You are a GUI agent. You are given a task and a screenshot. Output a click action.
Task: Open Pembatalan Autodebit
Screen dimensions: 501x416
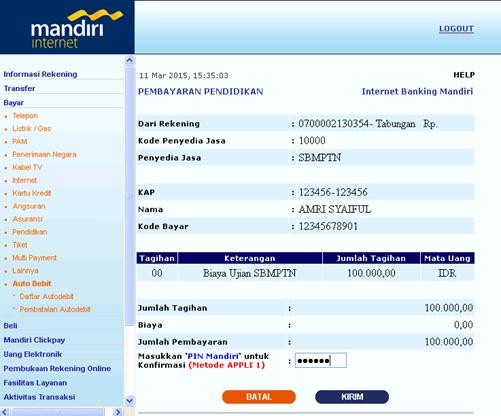(55, 309)
